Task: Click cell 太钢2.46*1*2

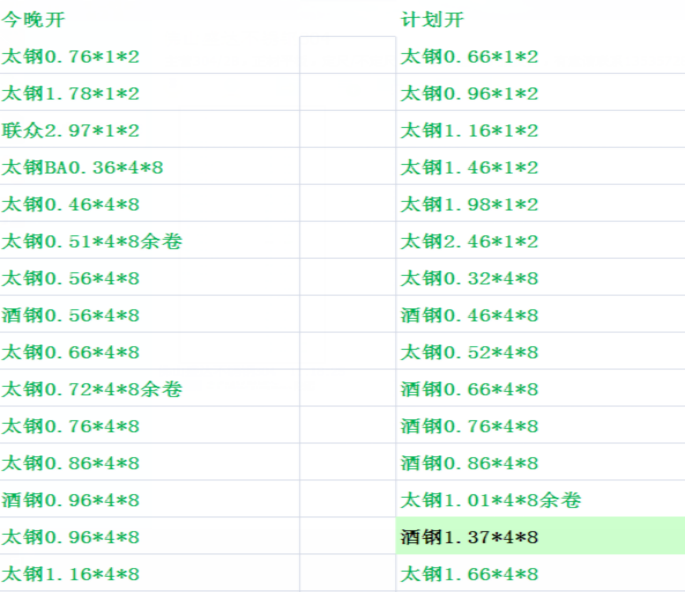Action: pyautogui.click(x=541, y=240)
